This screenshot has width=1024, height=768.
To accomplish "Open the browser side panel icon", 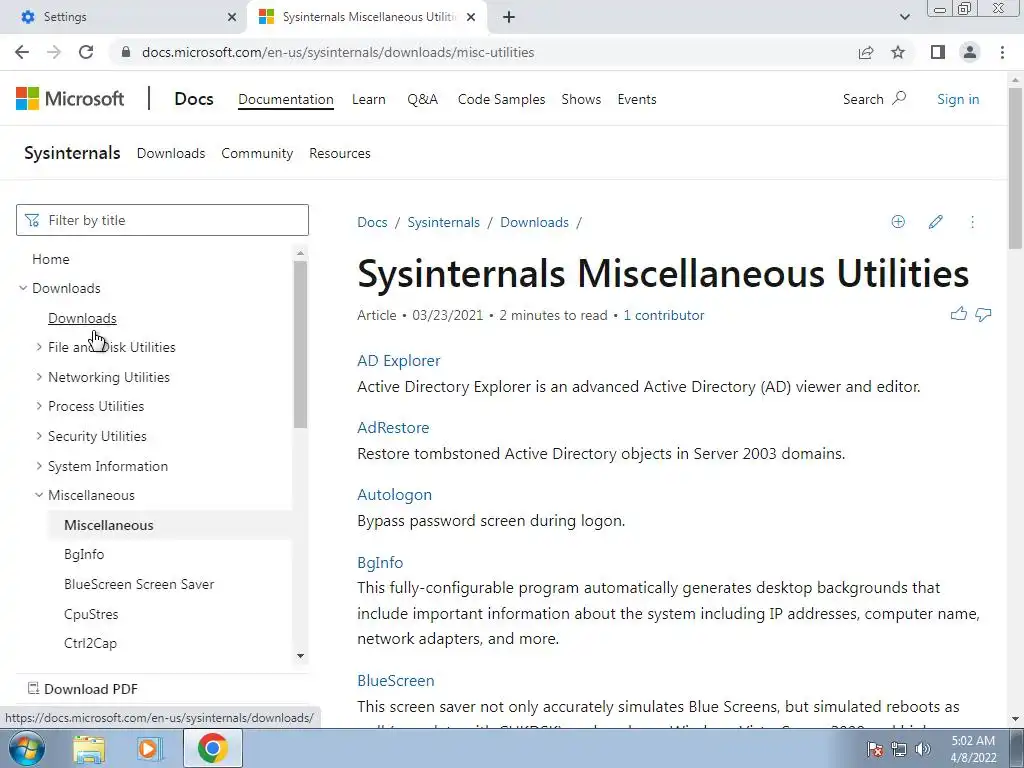I will [x=938, y=52].
